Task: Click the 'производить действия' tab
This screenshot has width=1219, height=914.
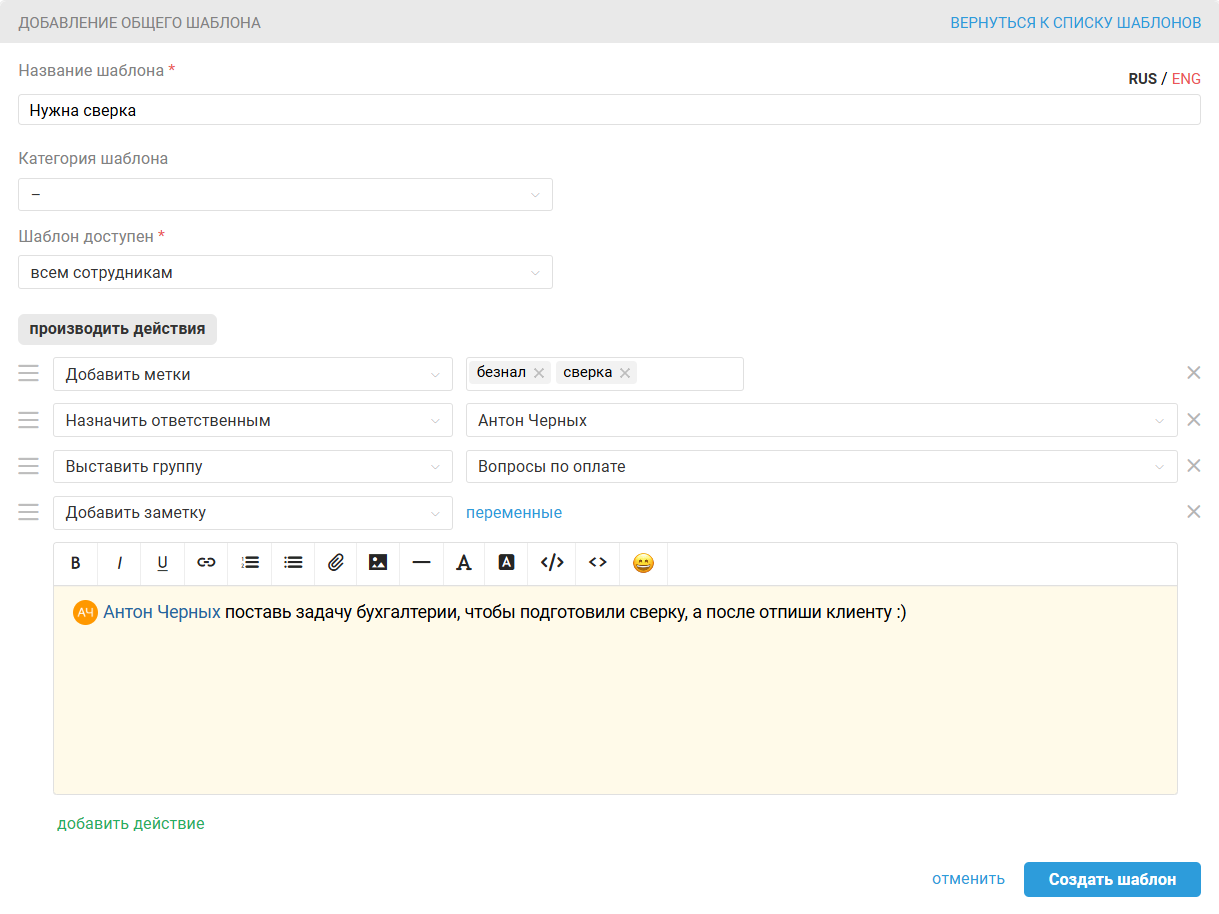Action: pyautogui.click(x=117, y=329)
